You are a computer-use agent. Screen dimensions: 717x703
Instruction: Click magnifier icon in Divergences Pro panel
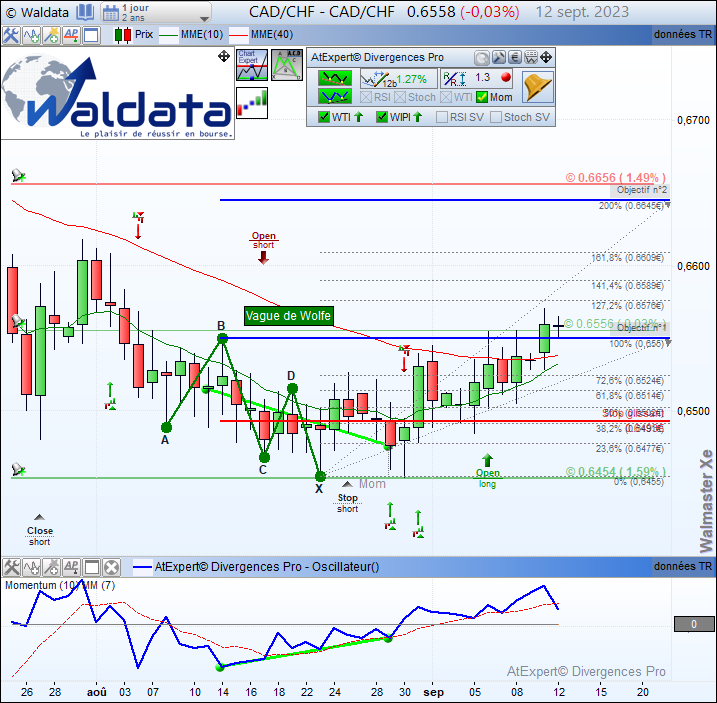(482, 58)
